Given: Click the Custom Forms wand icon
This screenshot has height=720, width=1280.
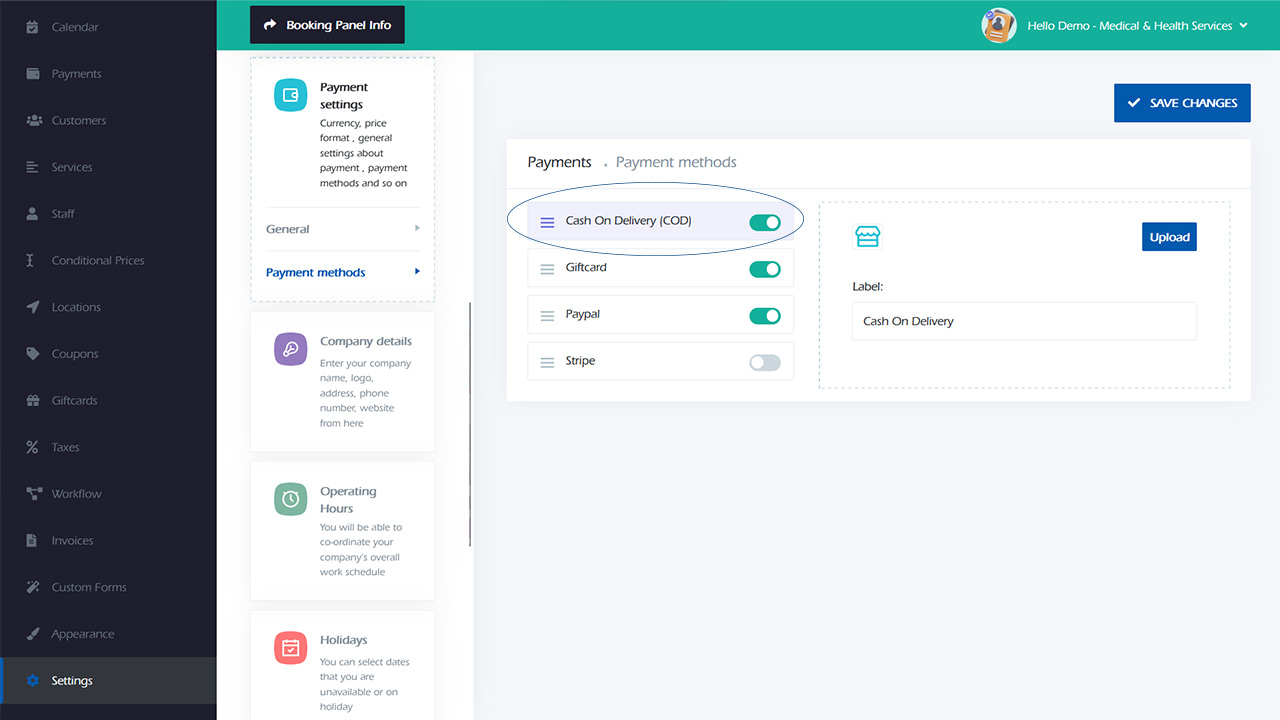Looking at the screenshot, I should point(32,587).
